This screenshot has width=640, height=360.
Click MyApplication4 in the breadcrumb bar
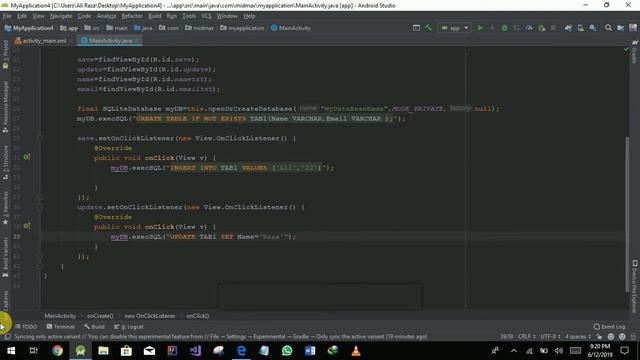click(x=29, y=28)
